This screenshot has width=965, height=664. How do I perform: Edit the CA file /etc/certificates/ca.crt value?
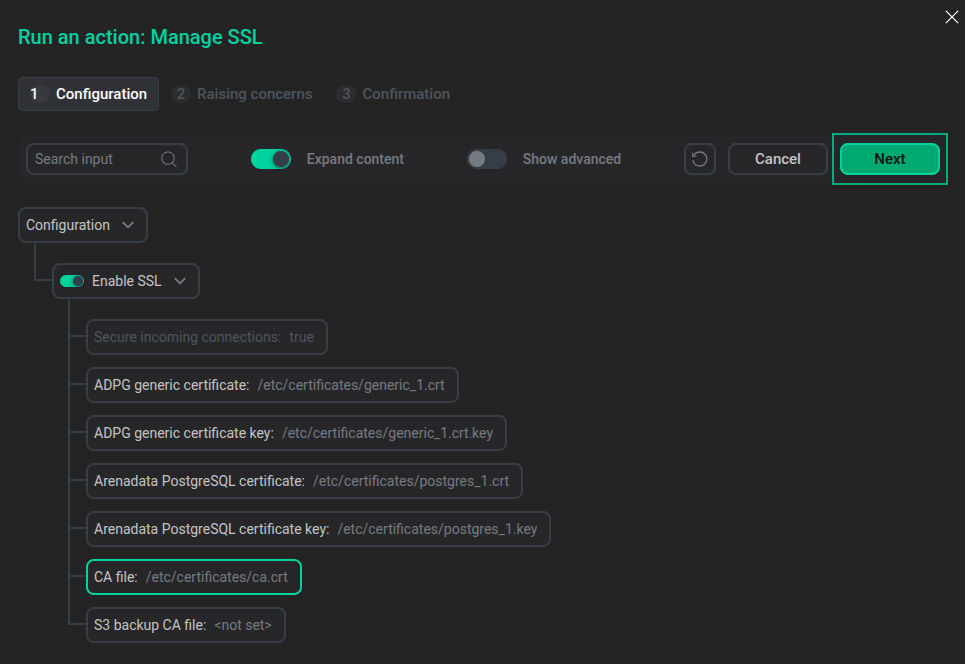(x=194, y=577)
